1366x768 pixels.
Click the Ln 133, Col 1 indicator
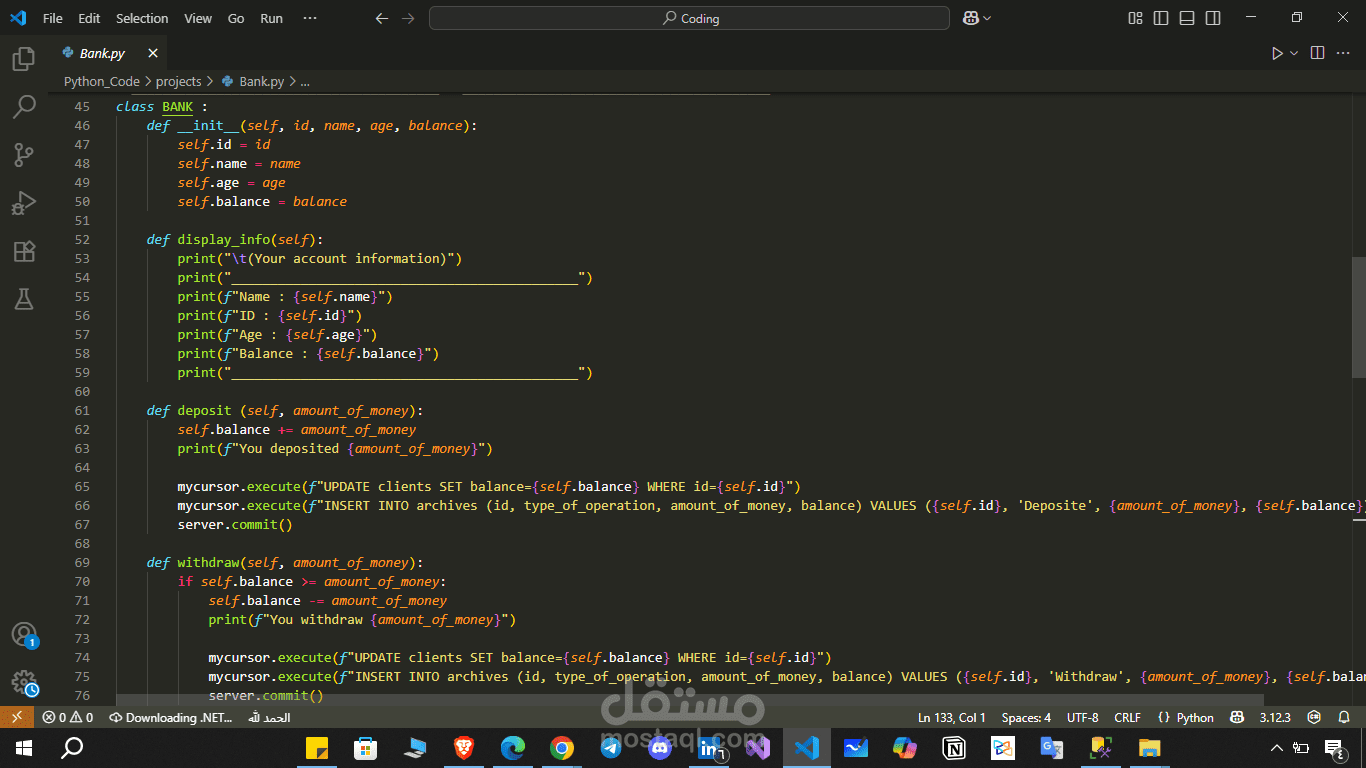click(952, 717)
